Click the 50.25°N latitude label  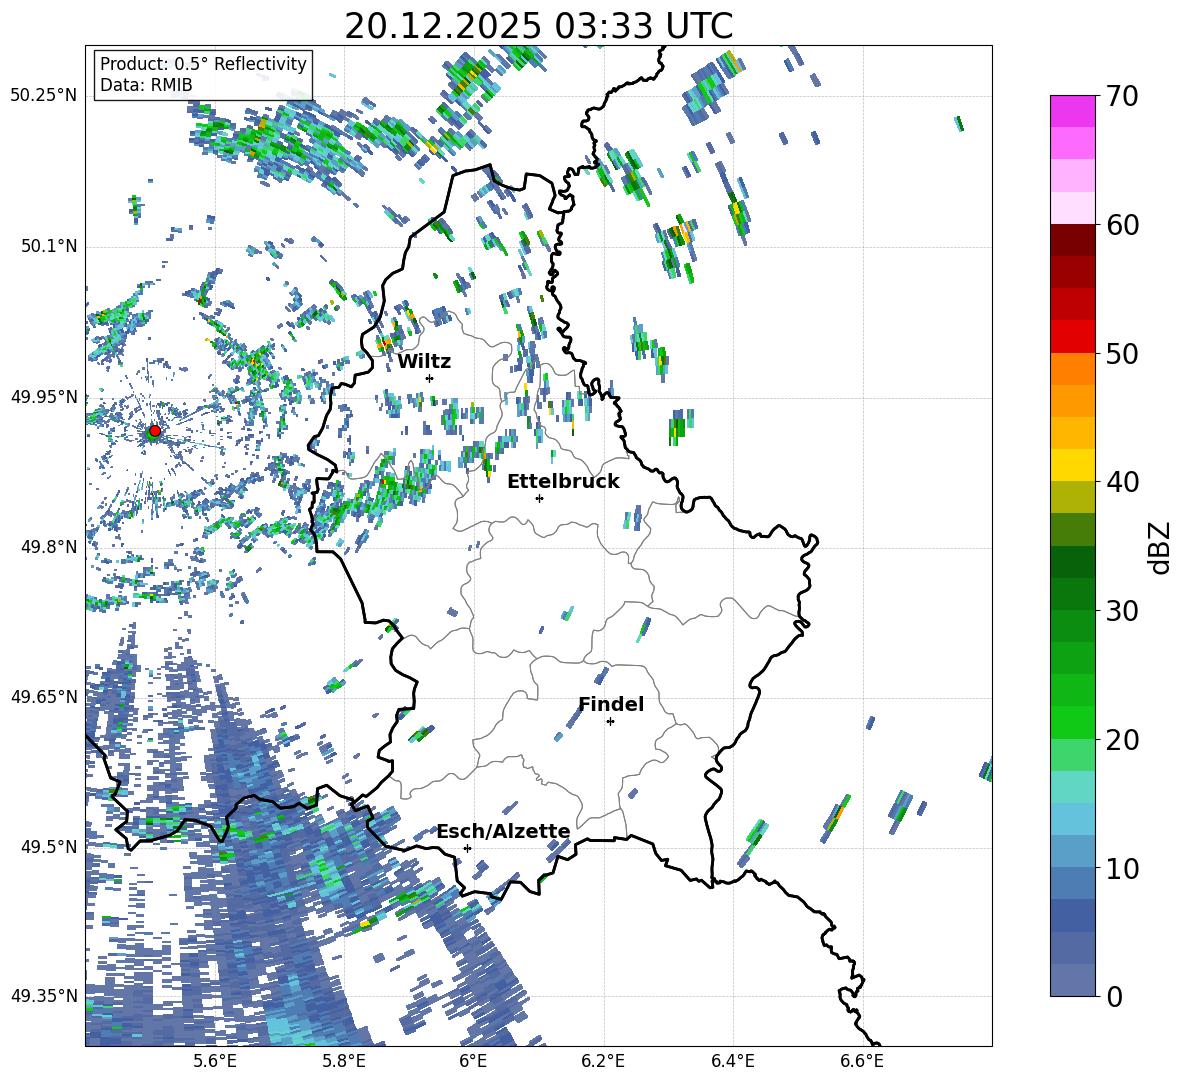[44, 96]
